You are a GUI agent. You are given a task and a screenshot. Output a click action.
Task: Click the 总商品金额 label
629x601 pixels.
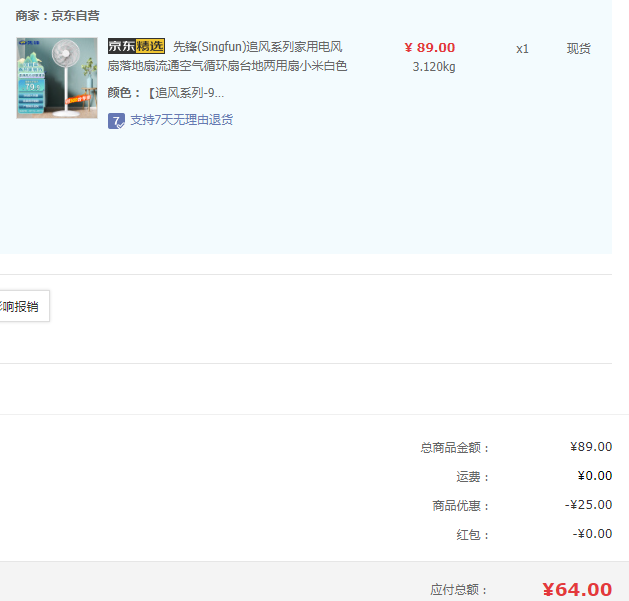point(455,447)
